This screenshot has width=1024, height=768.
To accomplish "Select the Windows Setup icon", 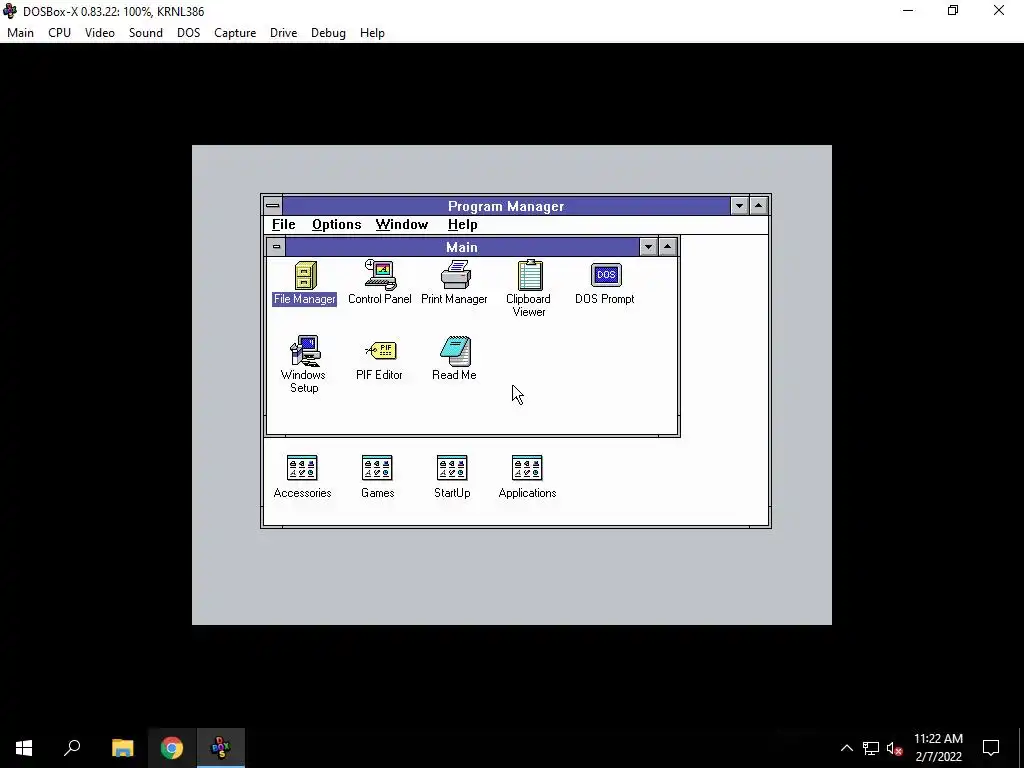I will [305, 351].
